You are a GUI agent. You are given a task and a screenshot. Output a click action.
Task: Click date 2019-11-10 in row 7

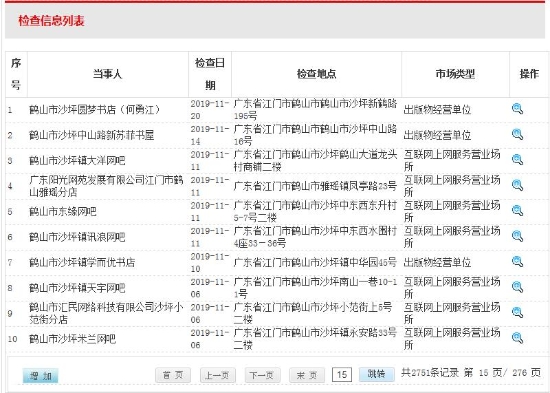tap(210, 262)
